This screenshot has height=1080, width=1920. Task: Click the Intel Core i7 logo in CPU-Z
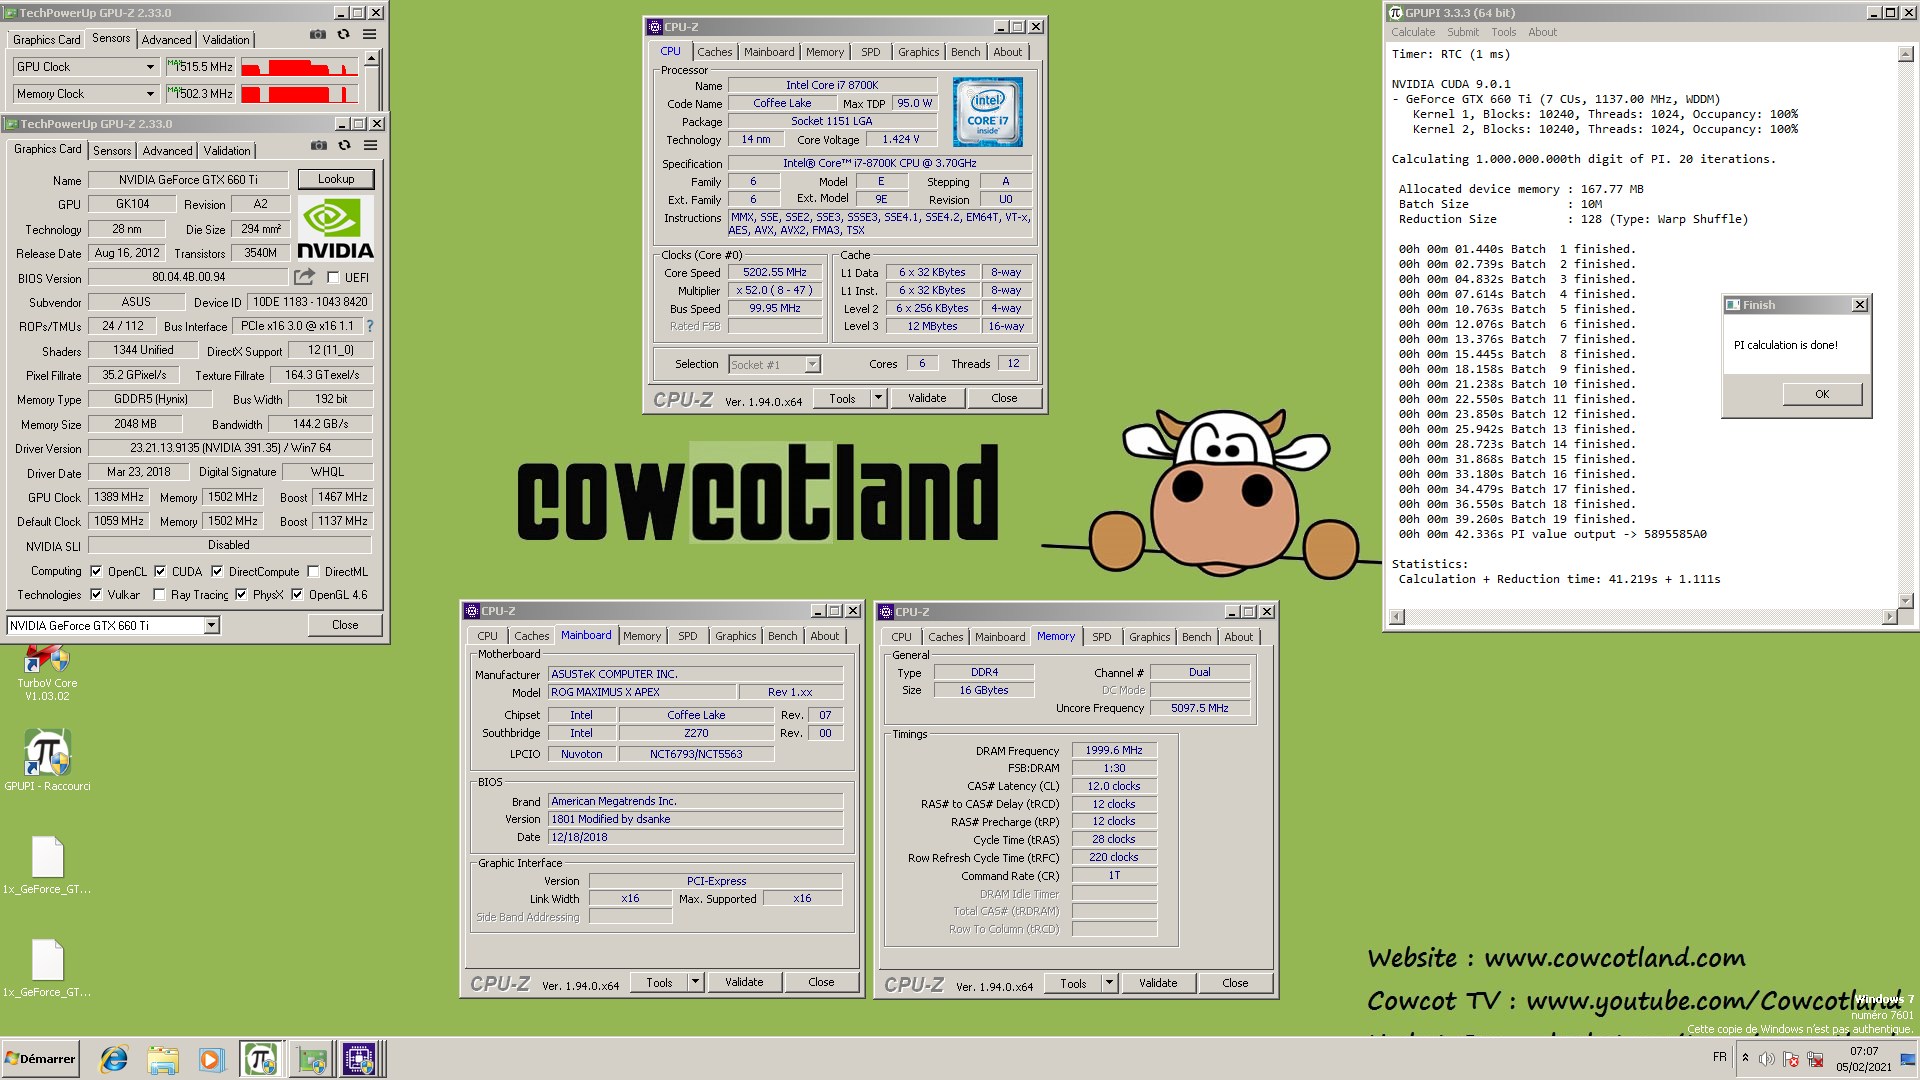pyautogui.click(x=987, y=112)
